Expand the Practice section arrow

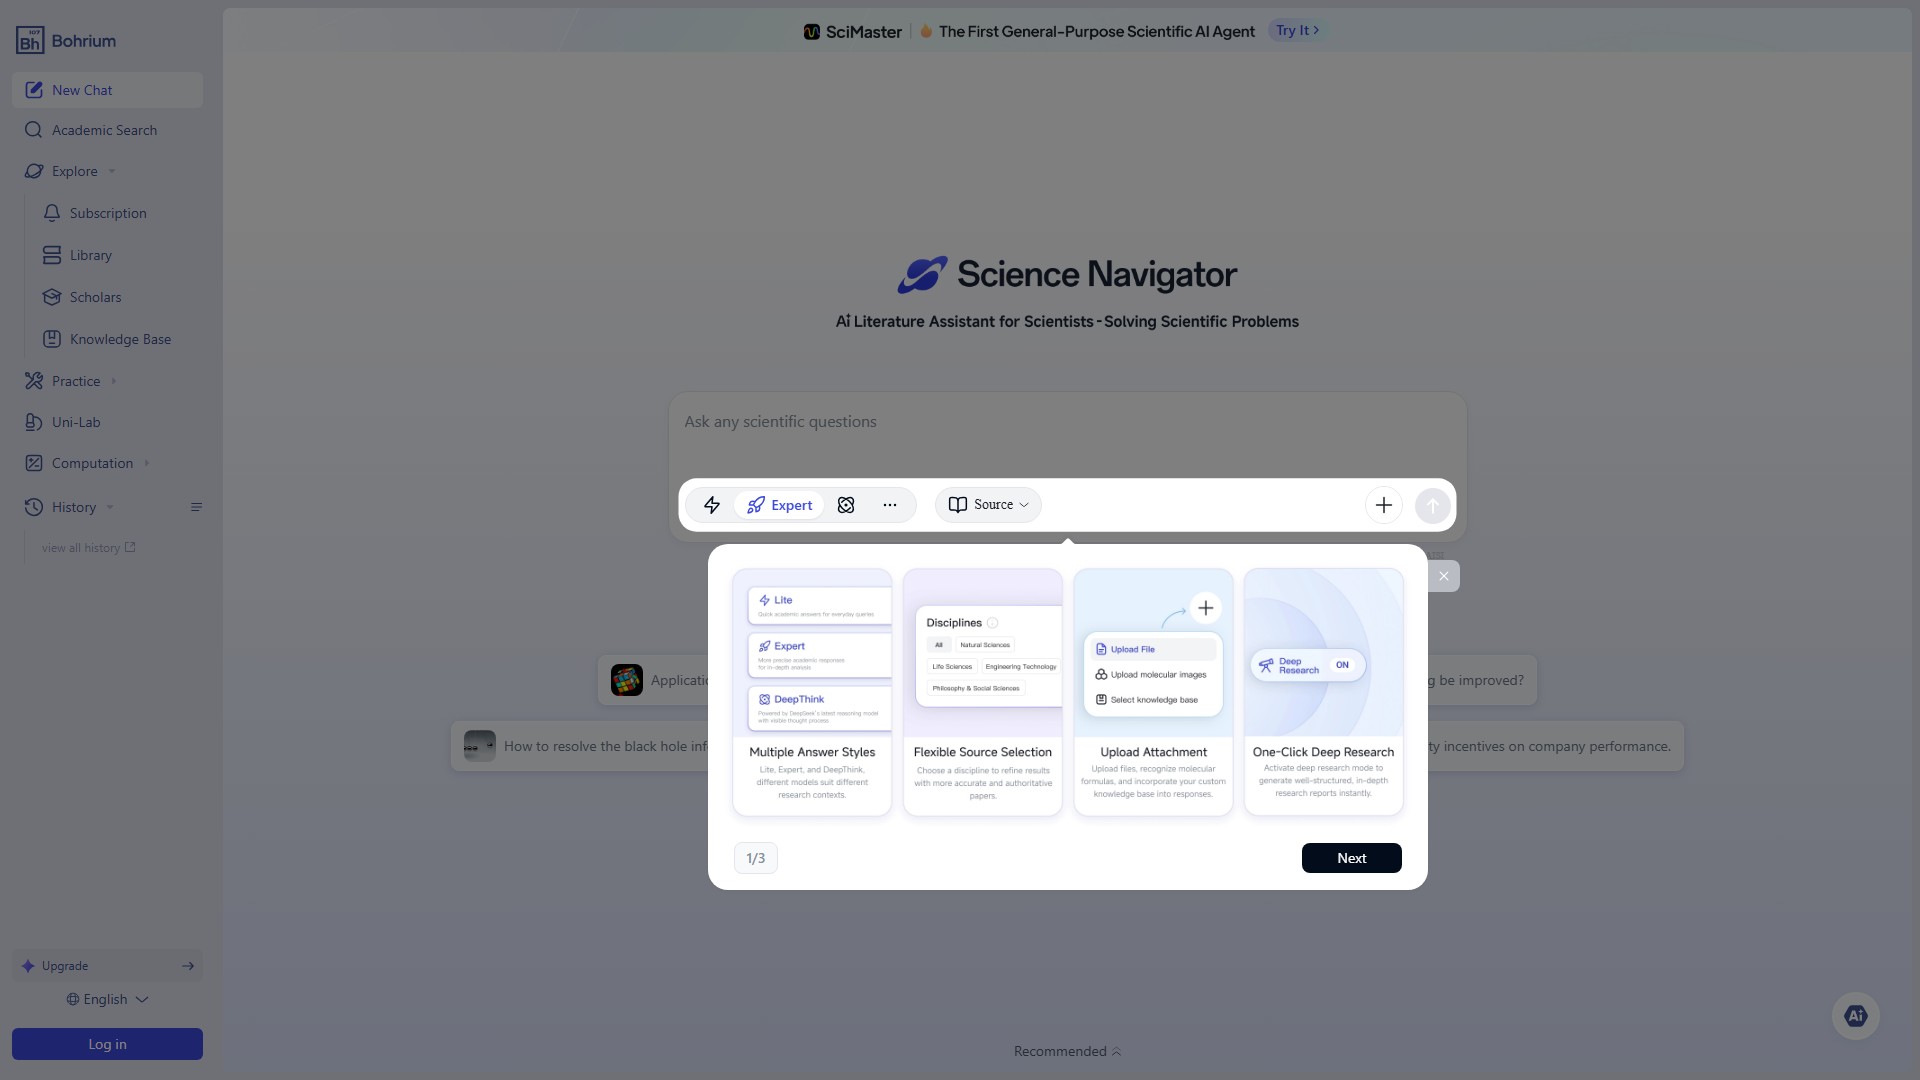pyautogui.click(x=114, y=381)
